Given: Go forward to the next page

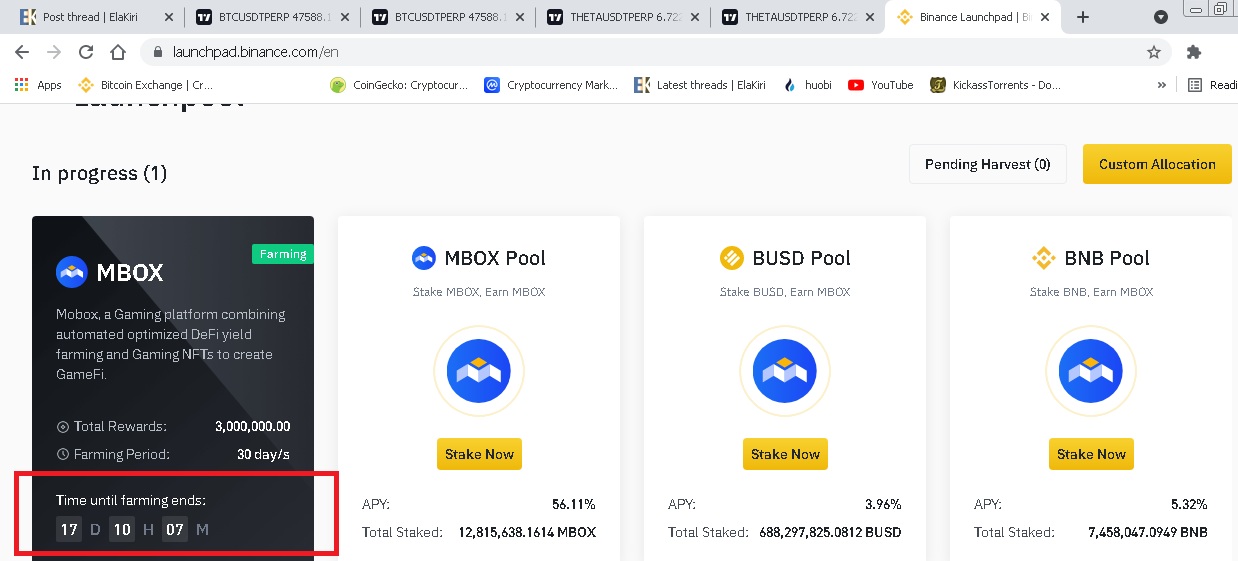Looking at the screenshot, I should tap(54, 52).
